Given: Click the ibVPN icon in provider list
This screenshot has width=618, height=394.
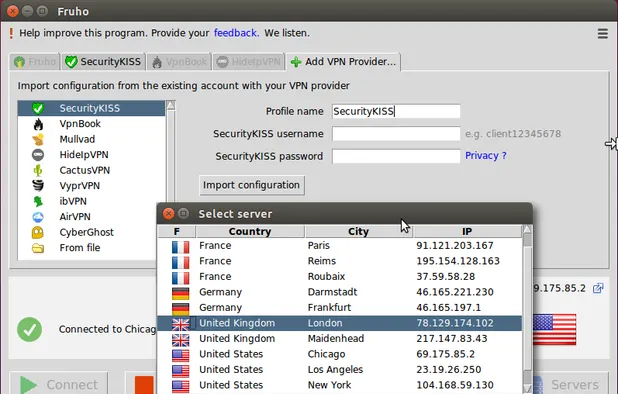Looking at the screenshot, I should point(38,201).
